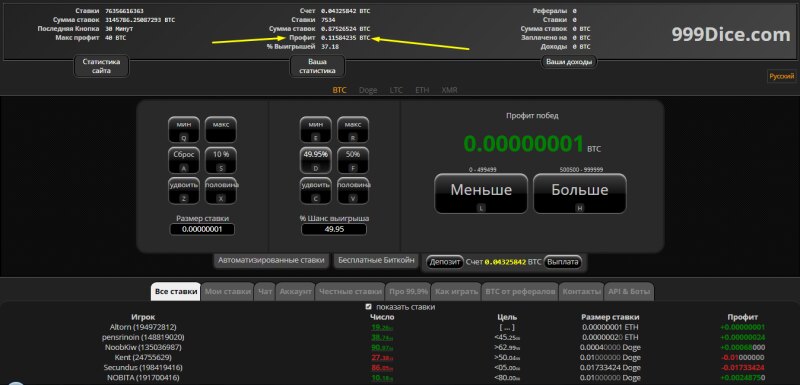The height and width of the screenshot is (385, 800).
Task: Click the Профит column header in bets table
Action: (743, 317)
